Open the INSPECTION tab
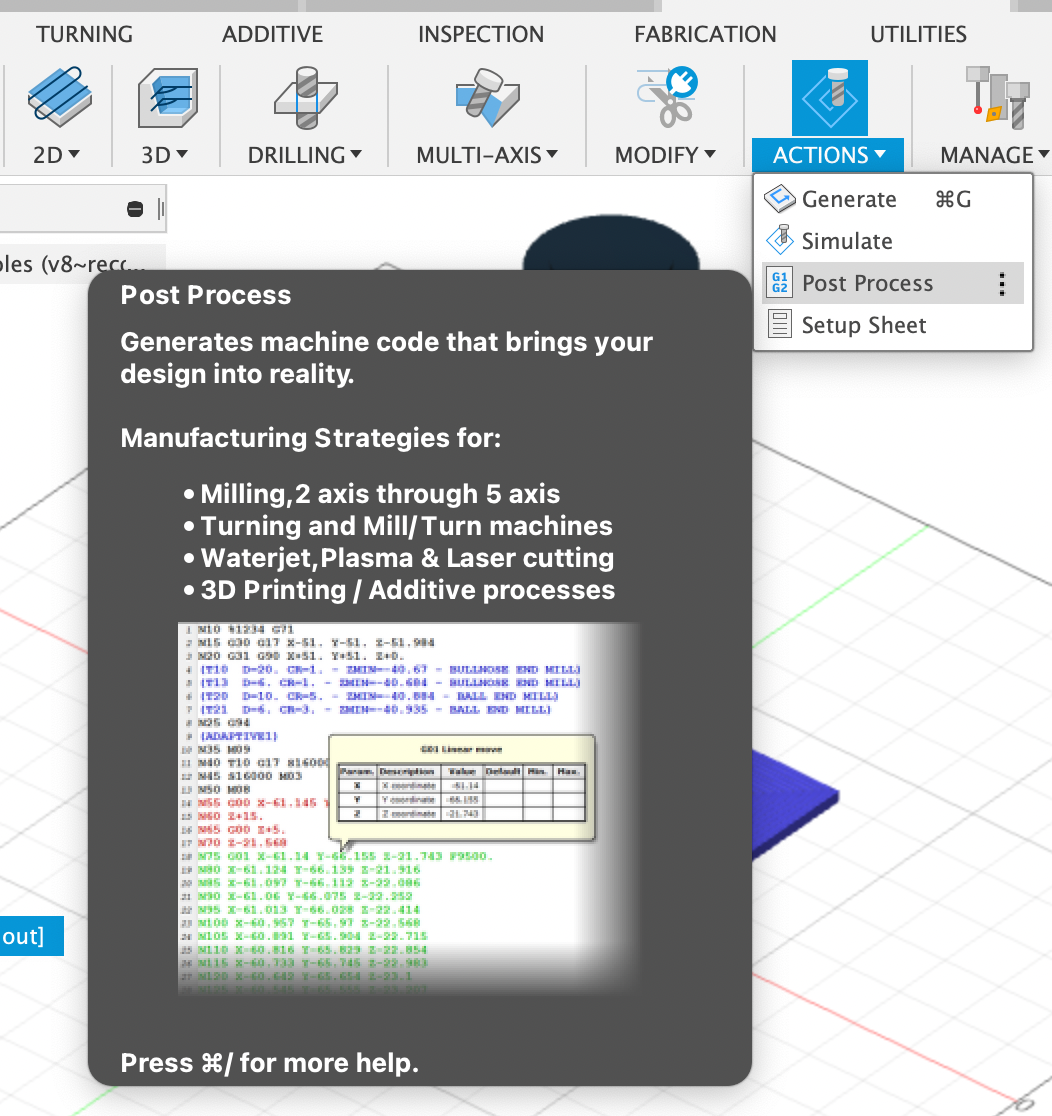Viewport: 1052px width, 1116px height. click(480, 33)
